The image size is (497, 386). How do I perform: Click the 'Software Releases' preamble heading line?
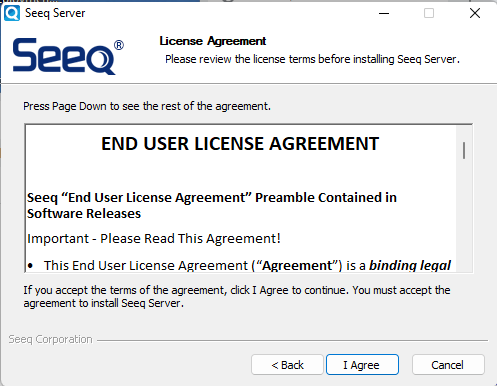pos(84,214)
